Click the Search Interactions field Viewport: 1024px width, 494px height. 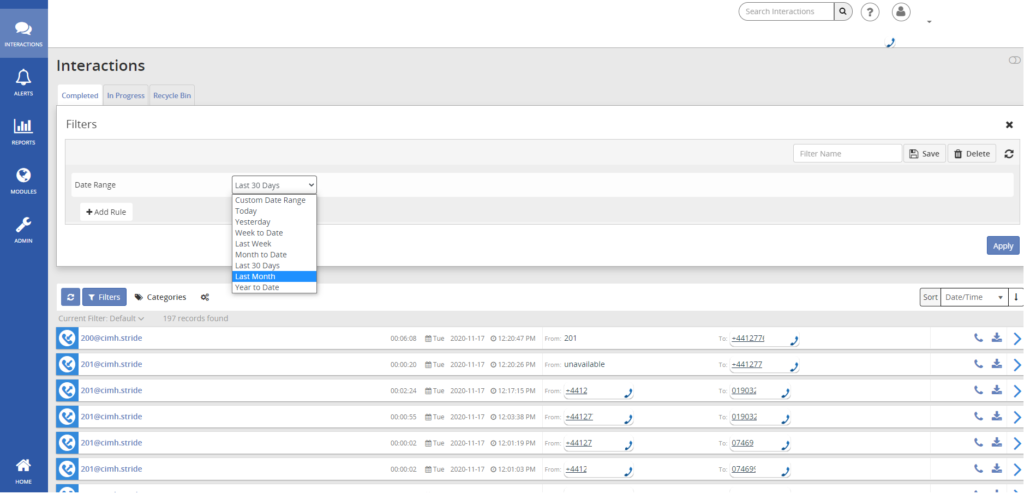click(786, 11)
